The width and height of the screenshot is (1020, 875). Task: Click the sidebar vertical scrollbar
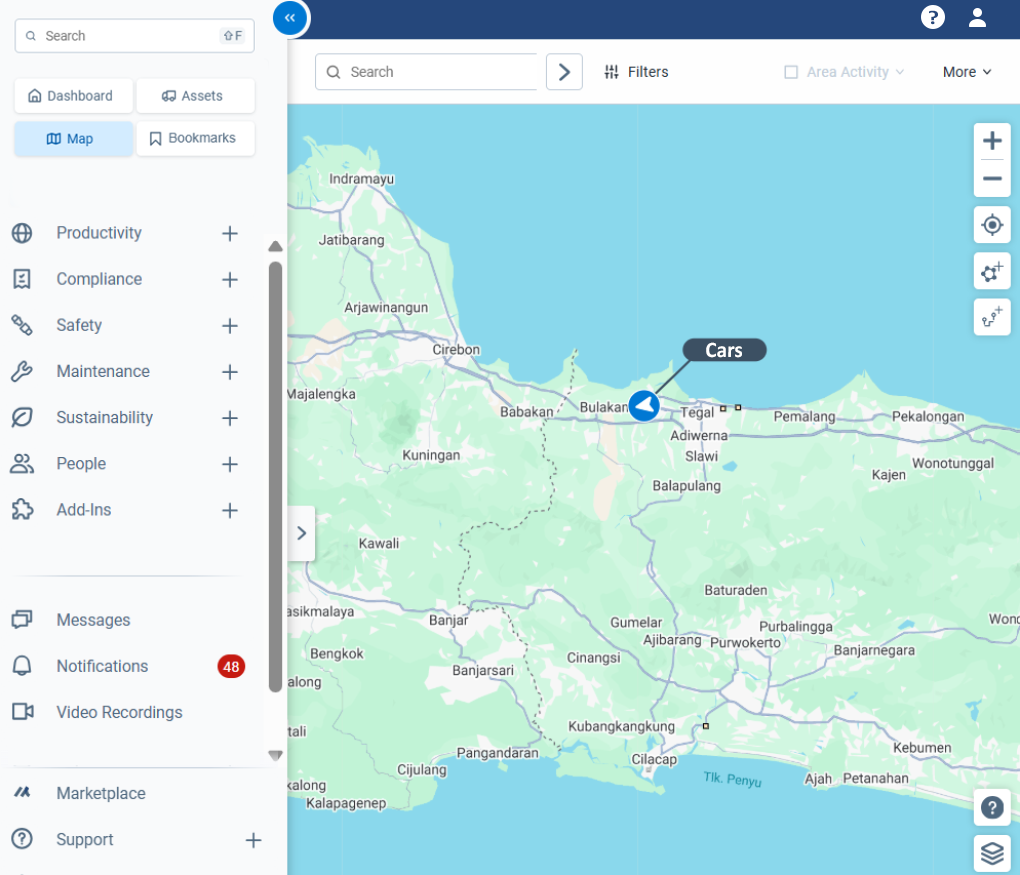click(x=276, y=475)
